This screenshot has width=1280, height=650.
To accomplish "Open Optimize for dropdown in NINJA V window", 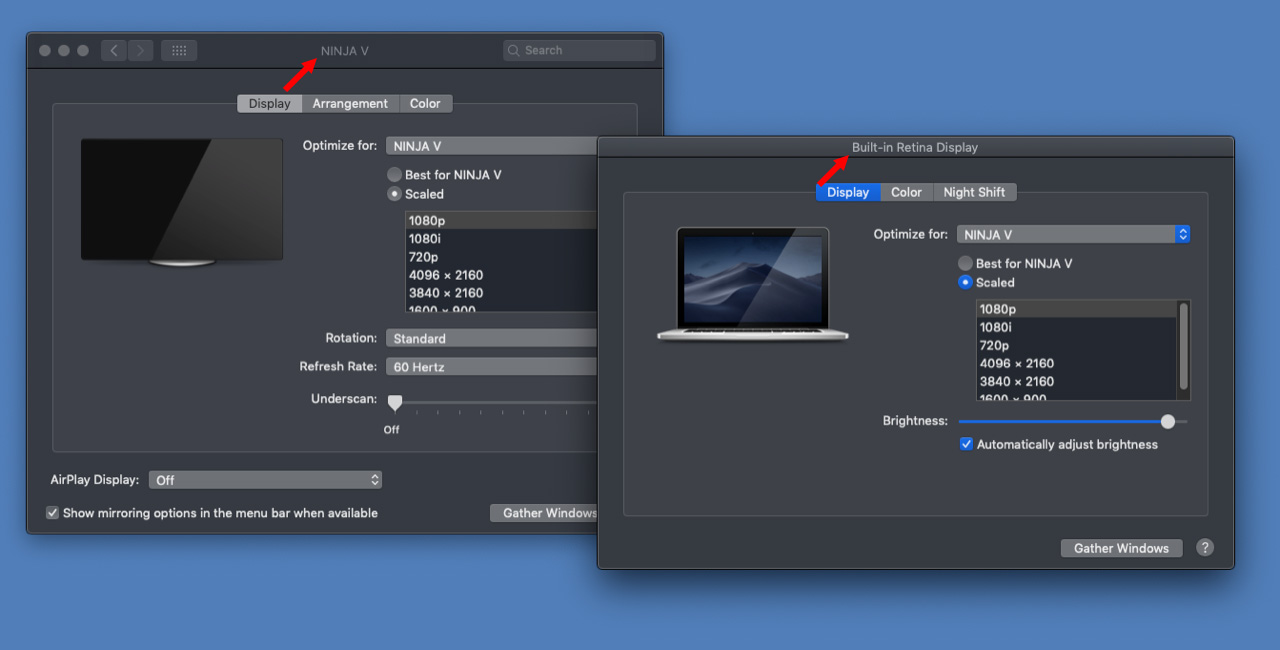I will click(x=492, y=146).
